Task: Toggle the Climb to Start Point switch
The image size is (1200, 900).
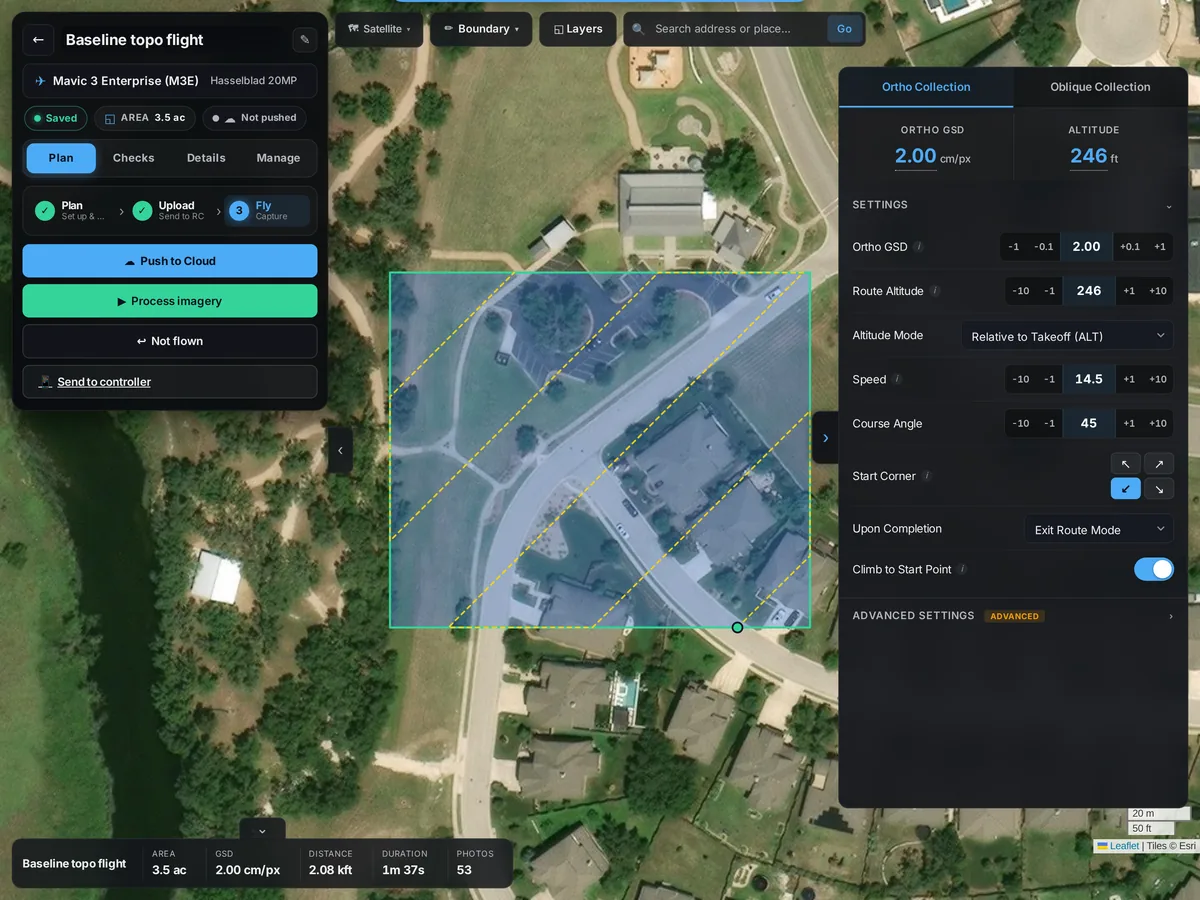Action: pyautogui.click(x=1153, y=569)
